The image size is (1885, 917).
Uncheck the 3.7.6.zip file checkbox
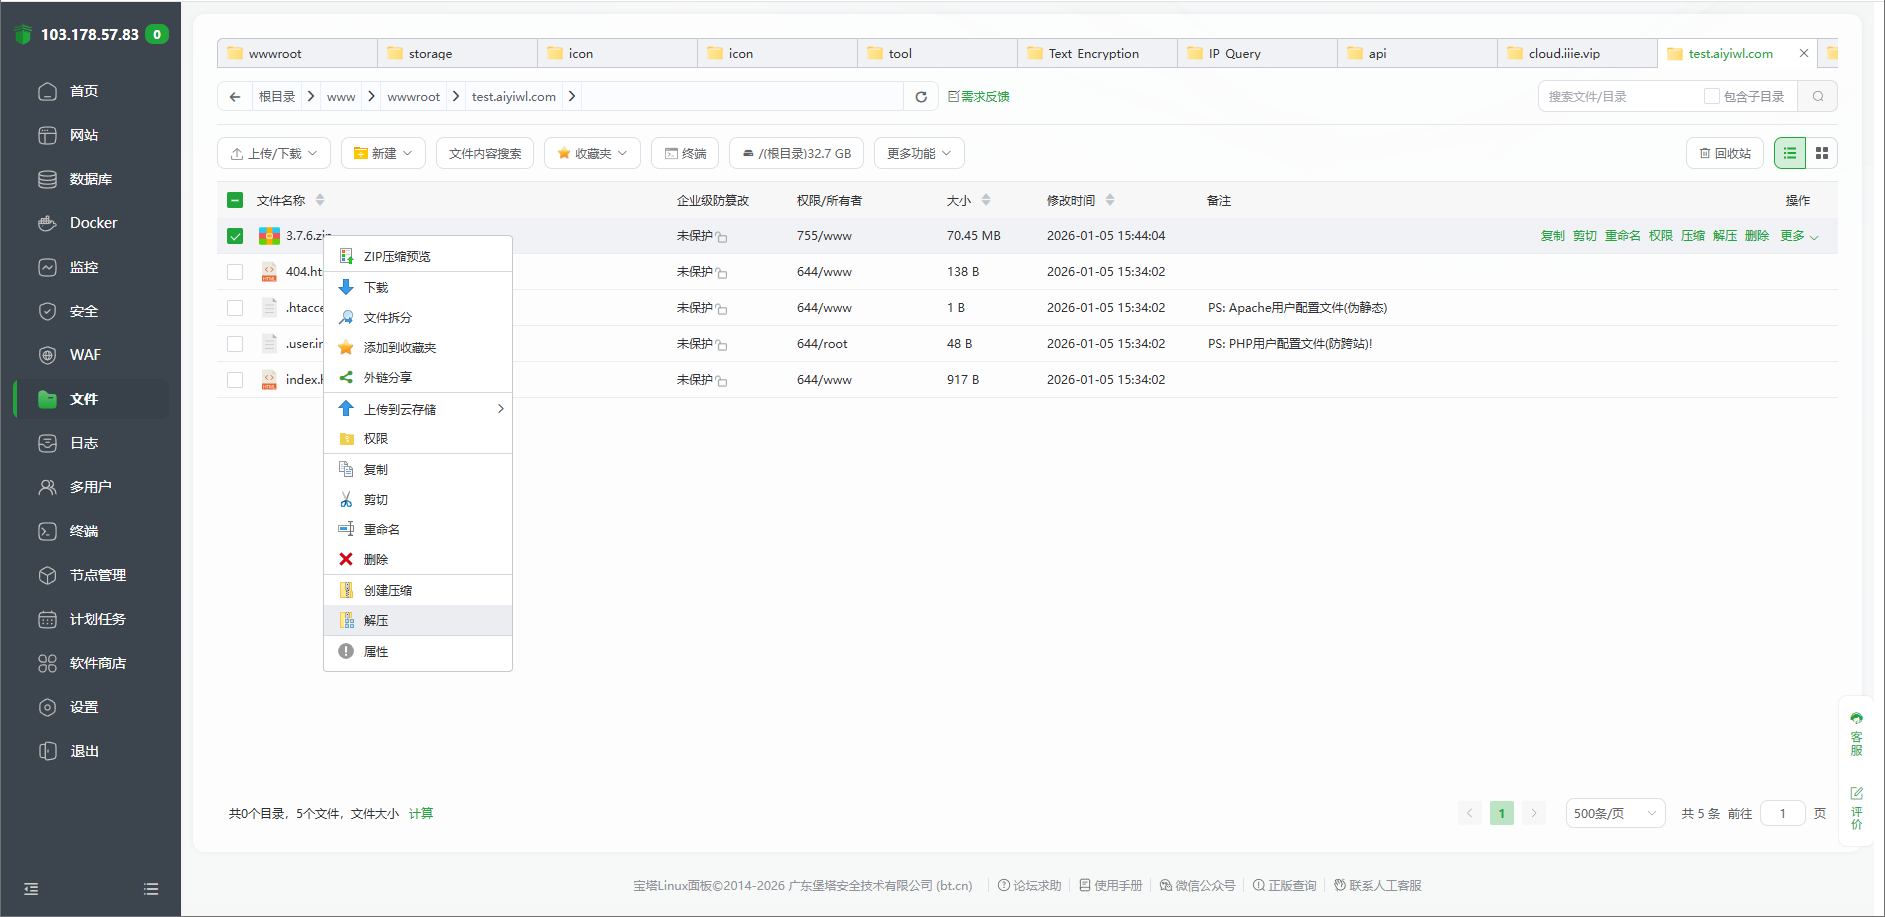click(x=235, y=236)
